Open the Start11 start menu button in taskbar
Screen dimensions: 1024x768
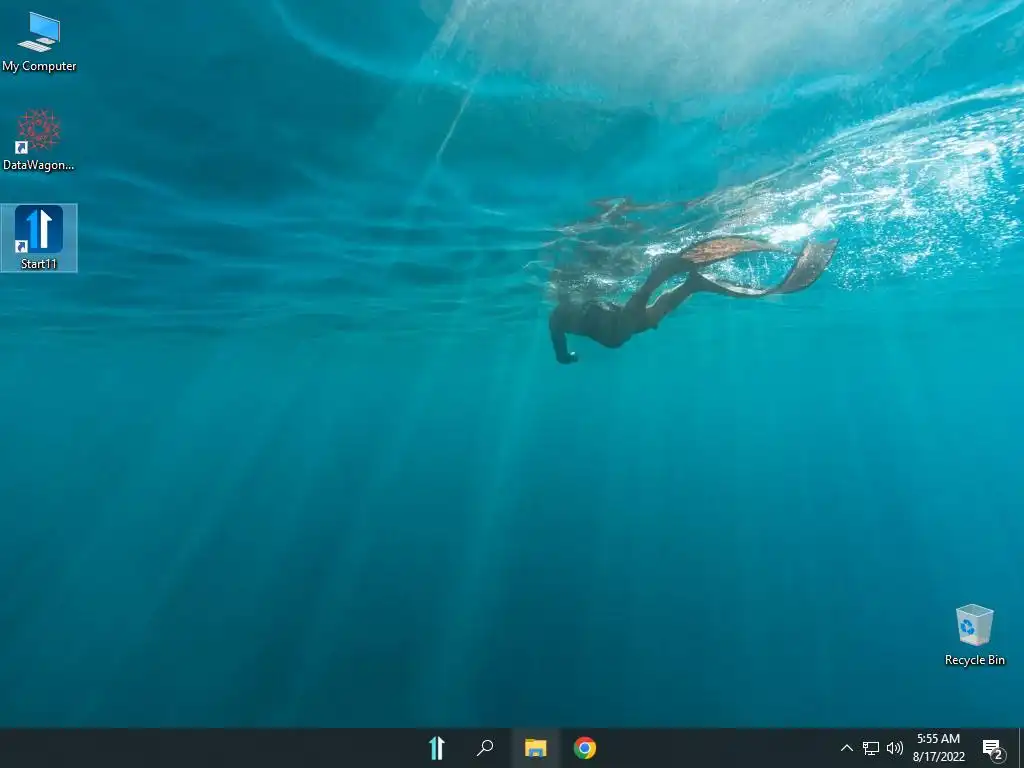tap(437, 748)
